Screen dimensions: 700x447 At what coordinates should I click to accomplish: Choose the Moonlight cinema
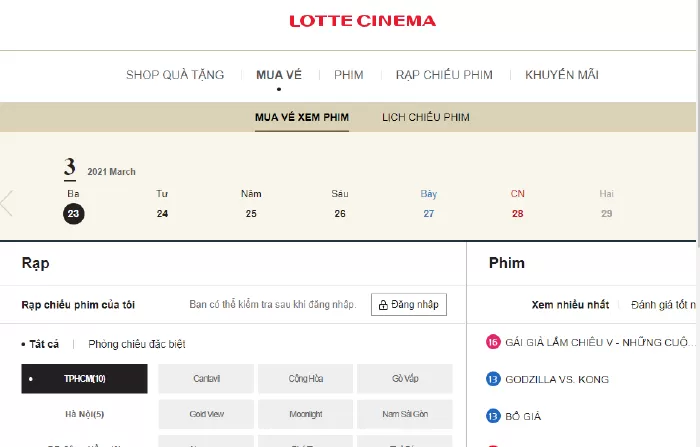click(305, 414)
